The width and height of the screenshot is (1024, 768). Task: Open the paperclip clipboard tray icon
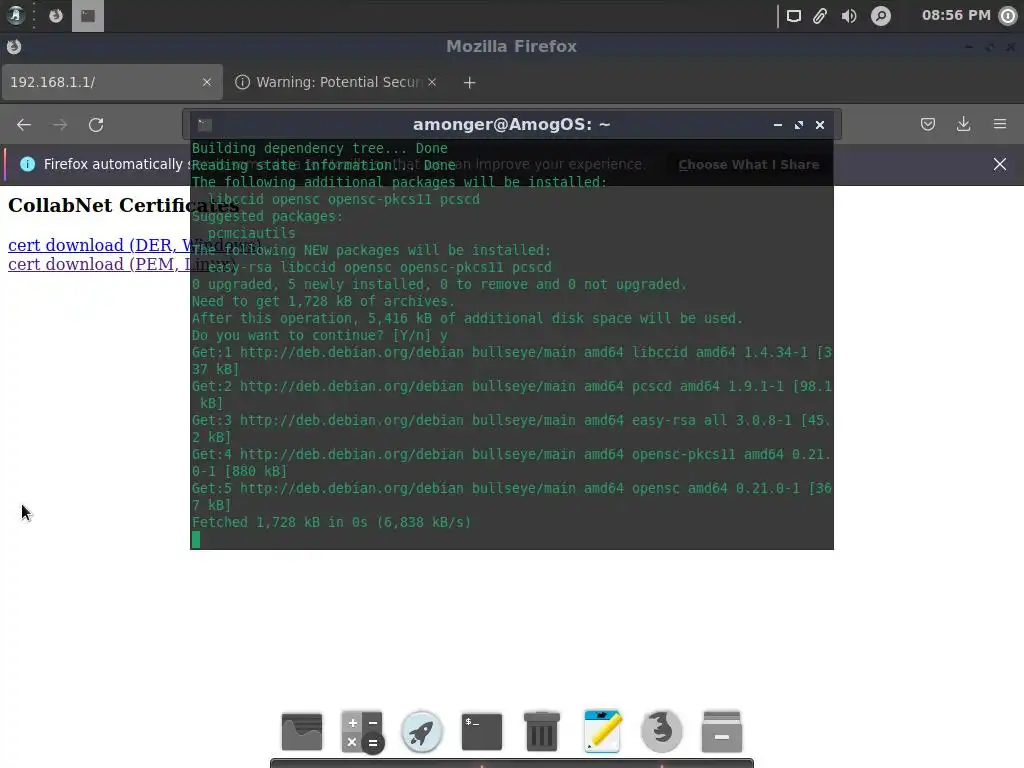tap(820, 16)
